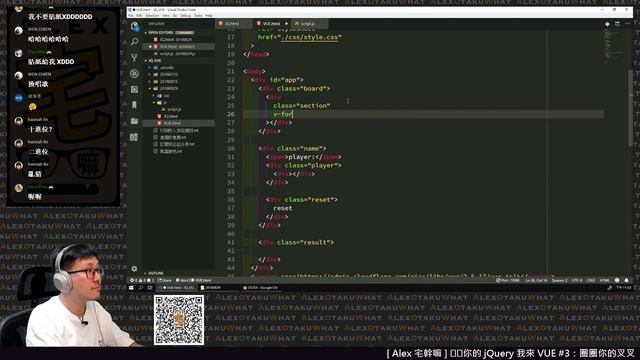640x360 pixels.
Task: Switch to the VUE.html editor tab
Action: [x=272, y=24]
